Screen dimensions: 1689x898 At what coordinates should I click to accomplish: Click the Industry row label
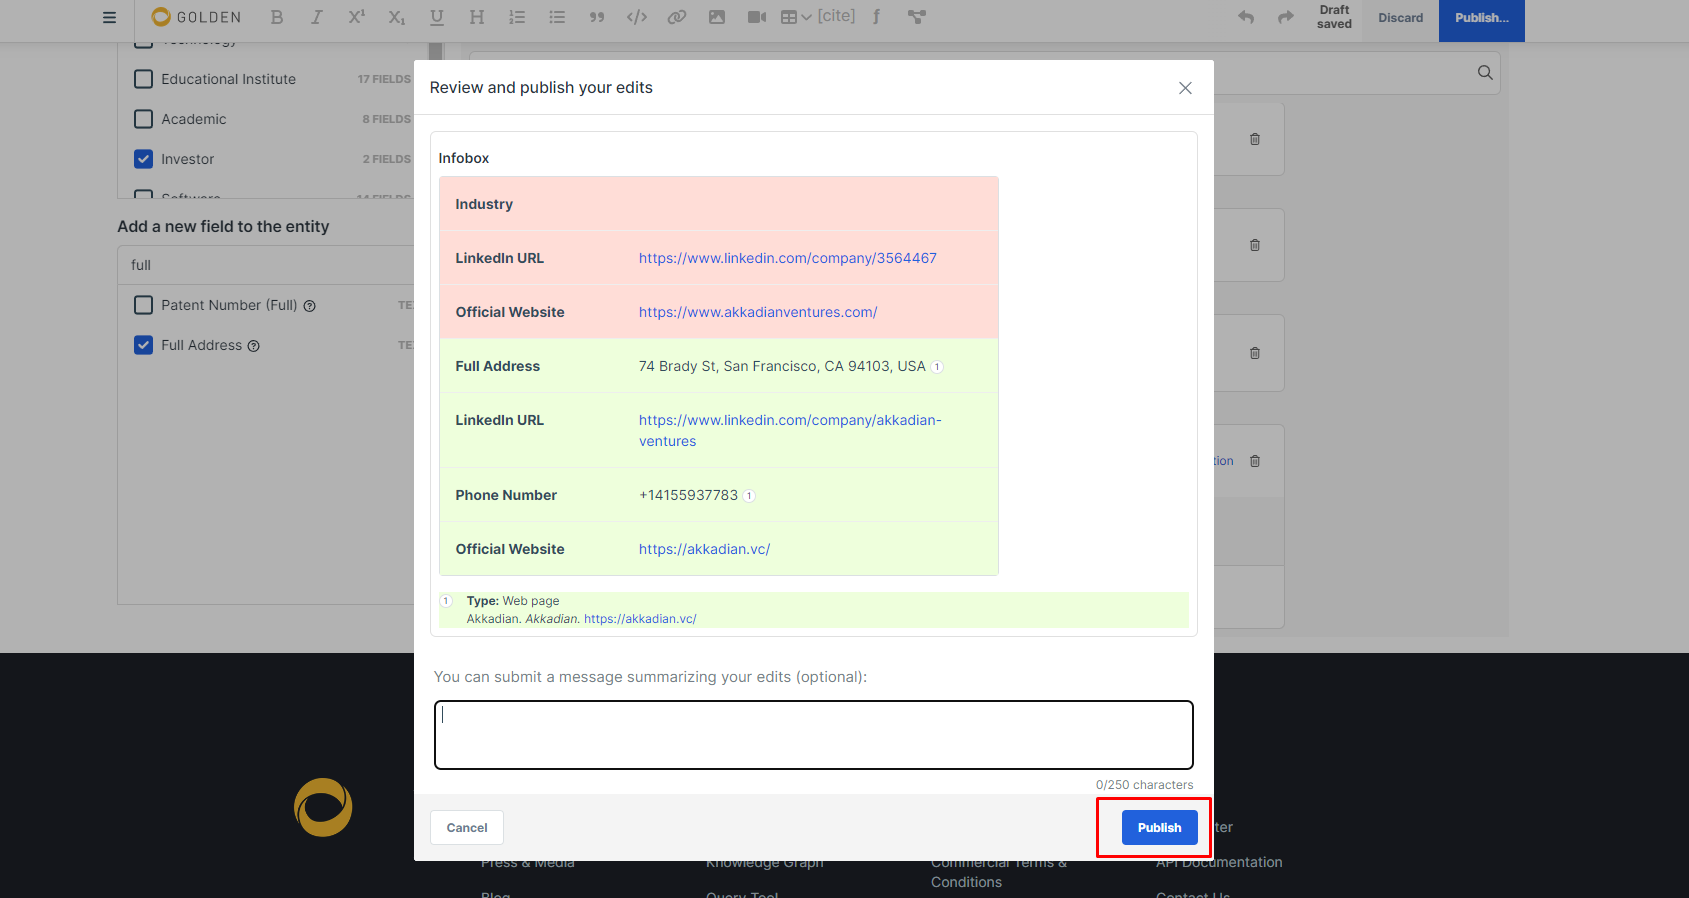[x=484, y=204]
